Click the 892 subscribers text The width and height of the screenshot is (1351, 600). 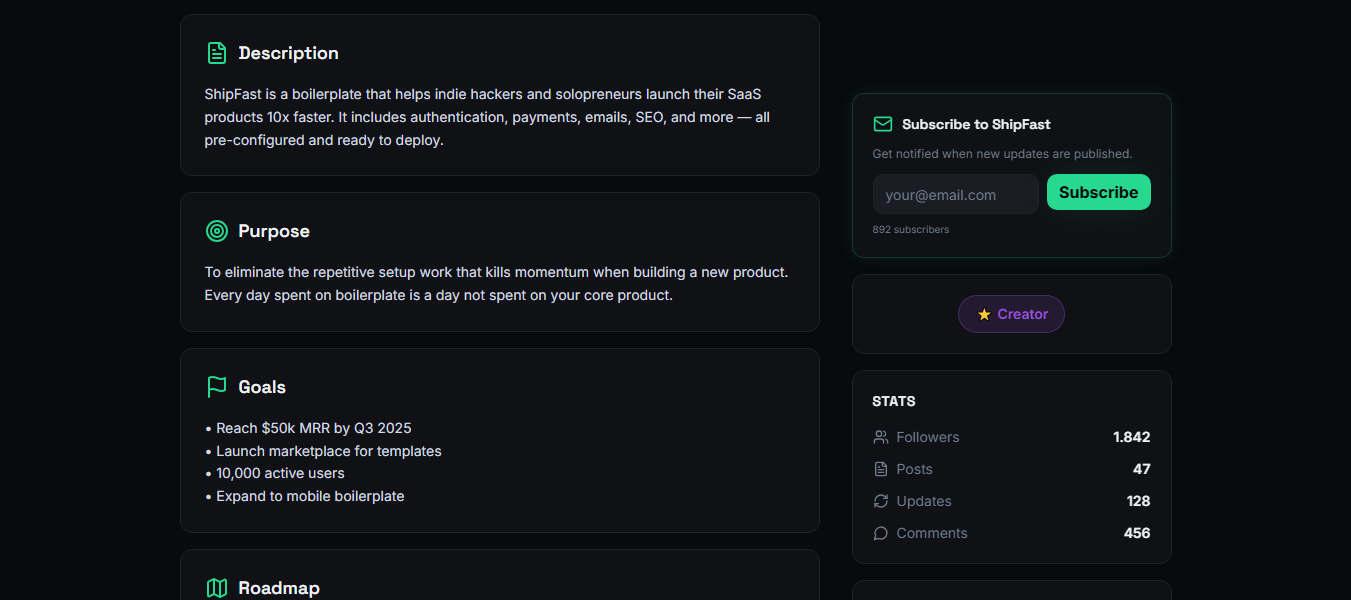coord(910,229)
